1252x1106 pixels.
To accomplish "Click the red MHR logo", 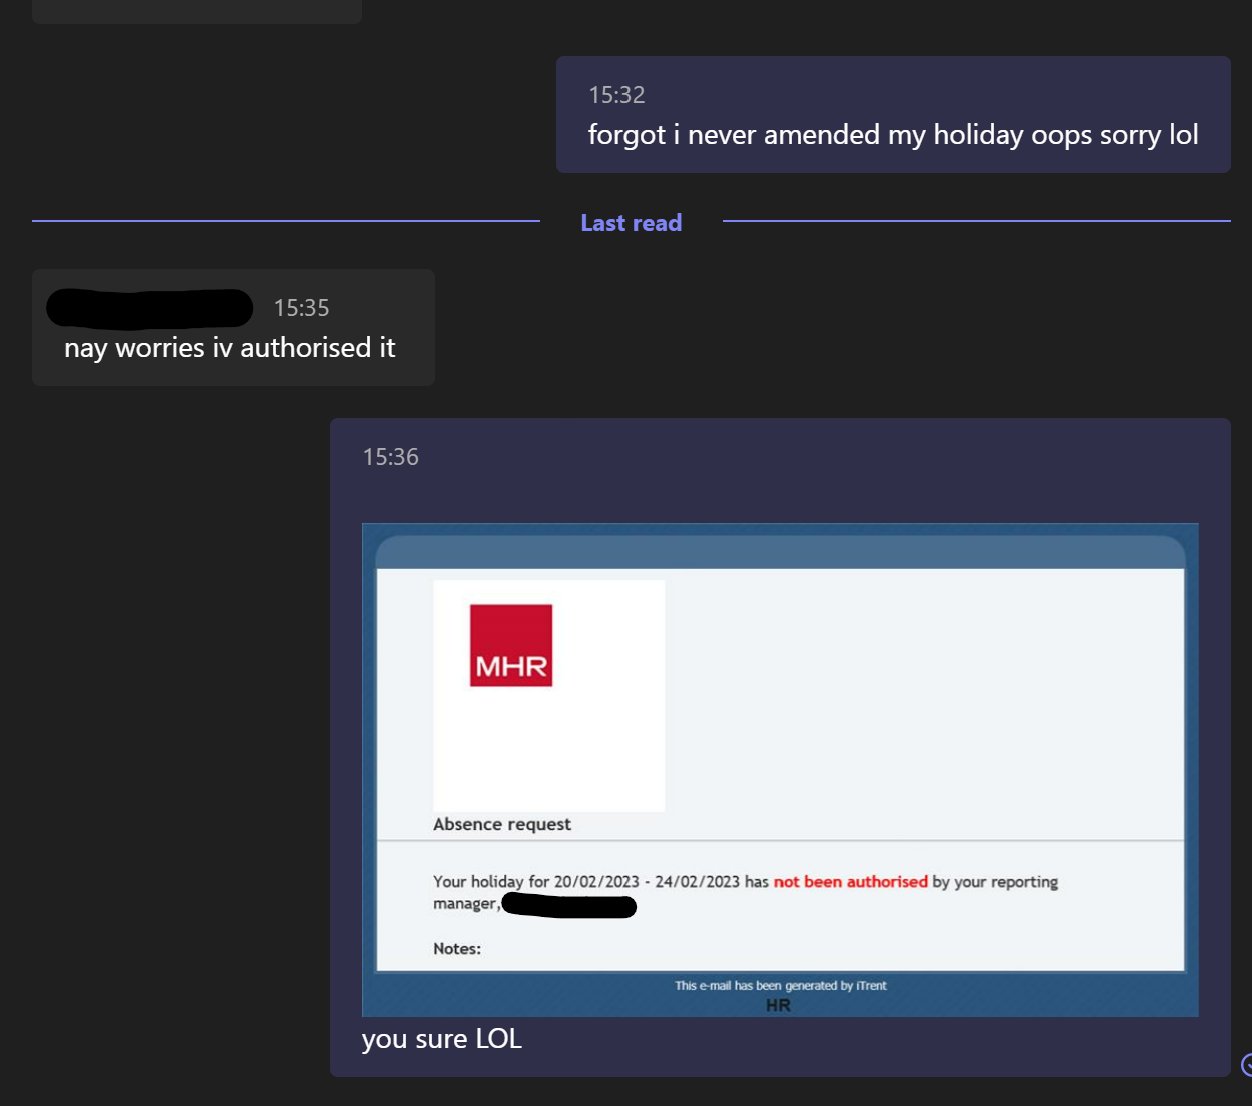I will (511, 645).
